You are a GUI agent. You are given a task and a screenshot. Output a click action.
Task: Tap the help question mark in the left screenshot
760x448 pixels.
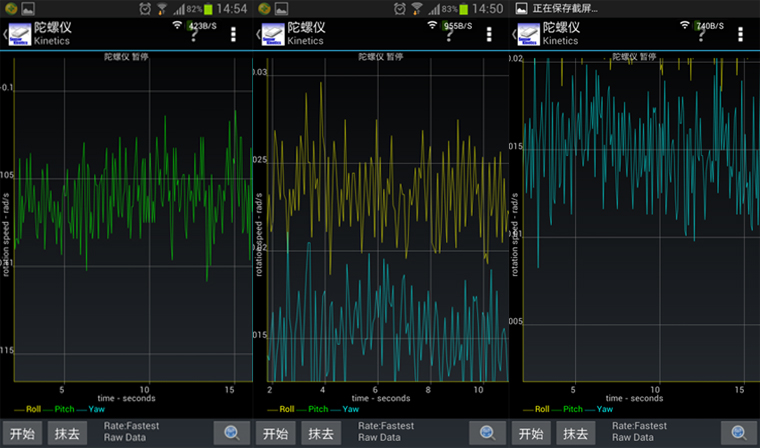tap(194, 35)
